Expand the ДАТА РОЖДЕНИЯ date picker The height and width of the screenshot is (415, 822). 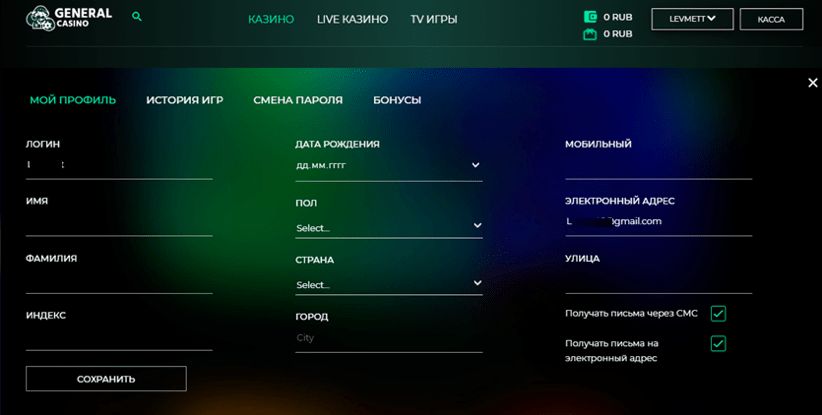pos(388,166)
